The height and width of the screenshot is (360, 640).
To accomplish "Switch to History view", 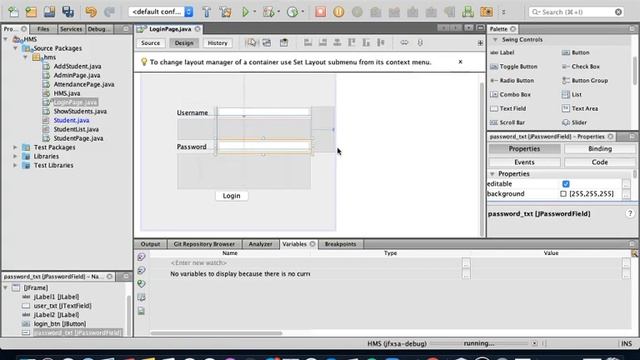I will [218, 43].
